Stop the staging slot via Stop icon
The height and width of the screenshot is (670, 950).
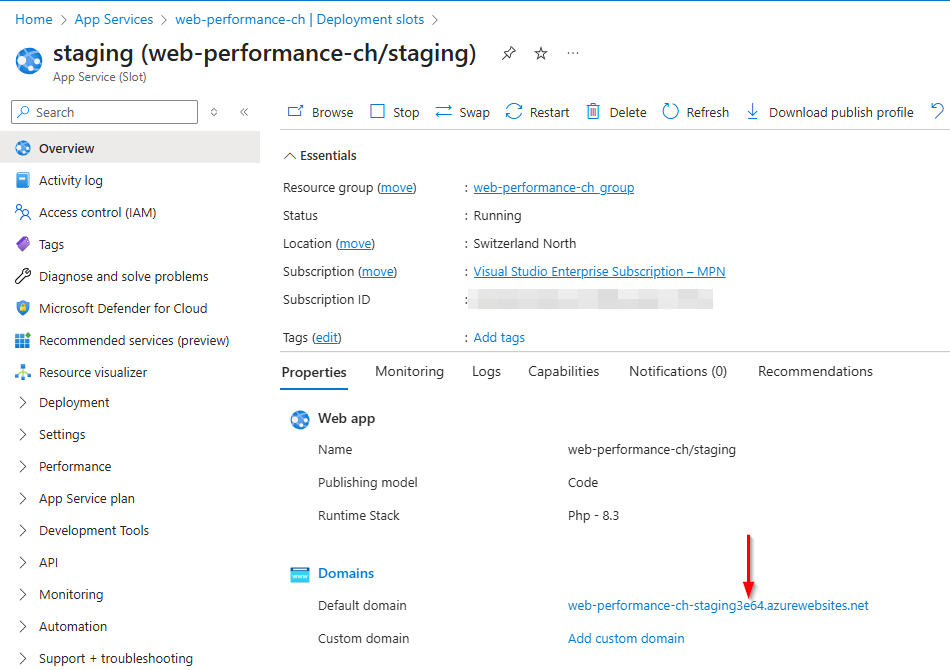point(377,111)
